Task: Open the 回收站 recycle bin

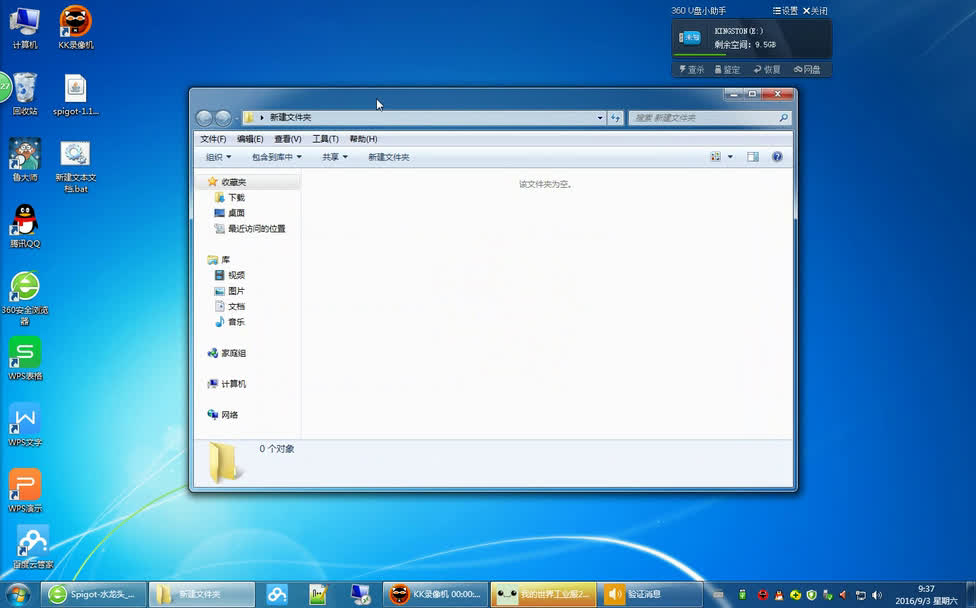Action: coord(25,94)
